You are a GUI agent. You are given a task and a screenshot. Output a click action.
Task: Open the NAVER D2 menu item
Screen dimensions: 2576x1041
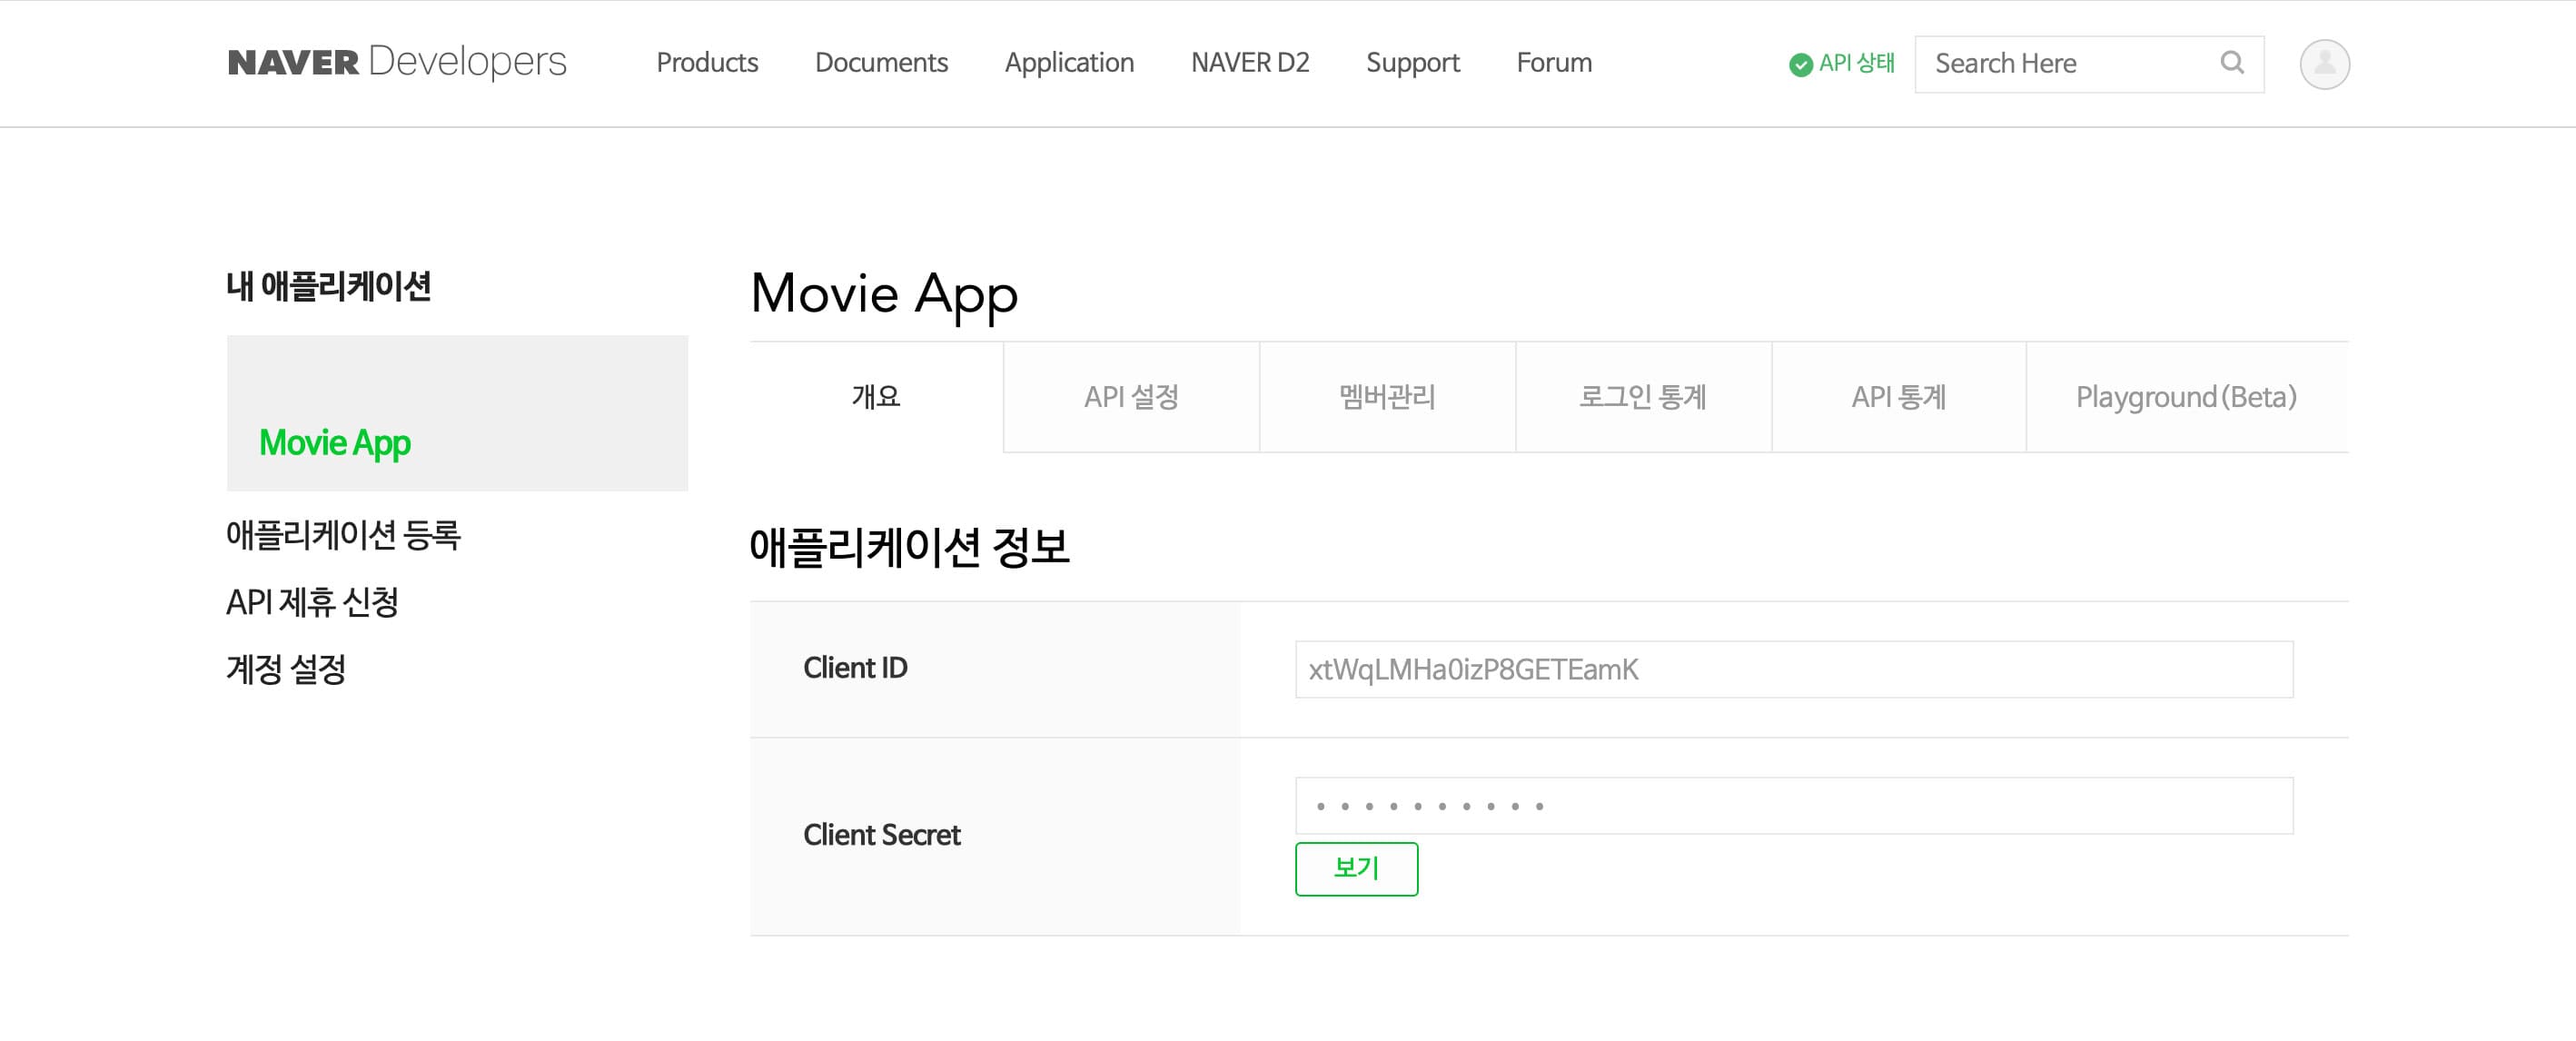1249,63
